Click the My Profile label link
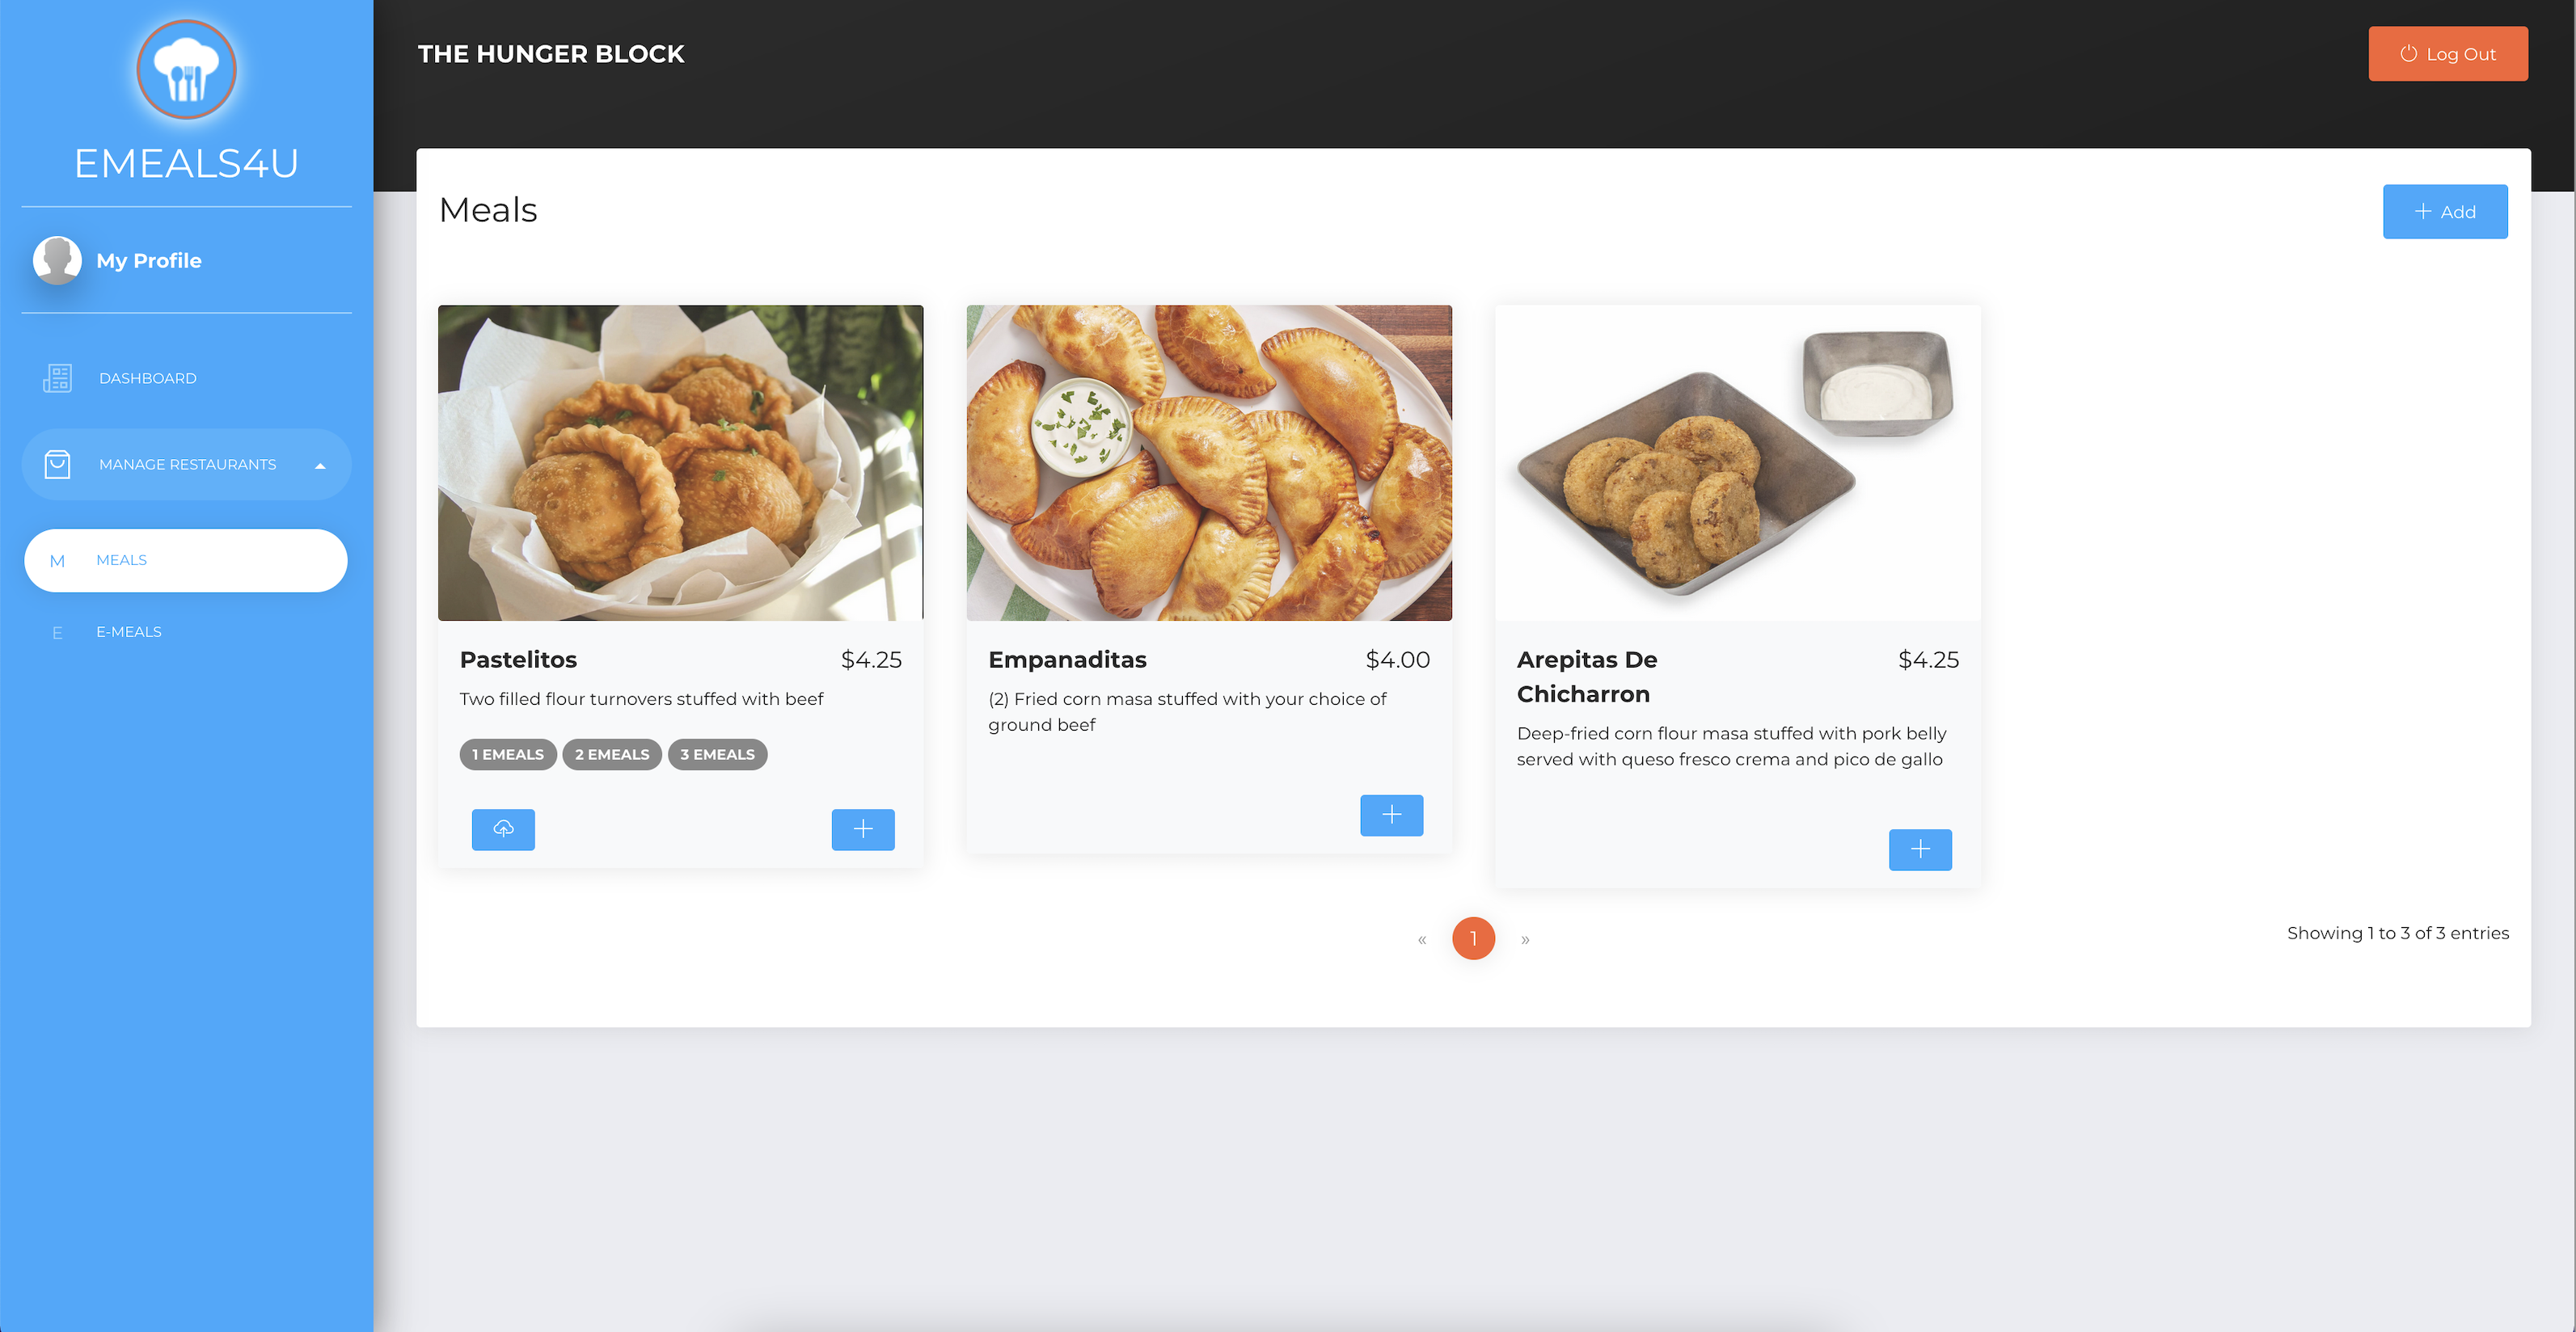 [x=148, y=260]
